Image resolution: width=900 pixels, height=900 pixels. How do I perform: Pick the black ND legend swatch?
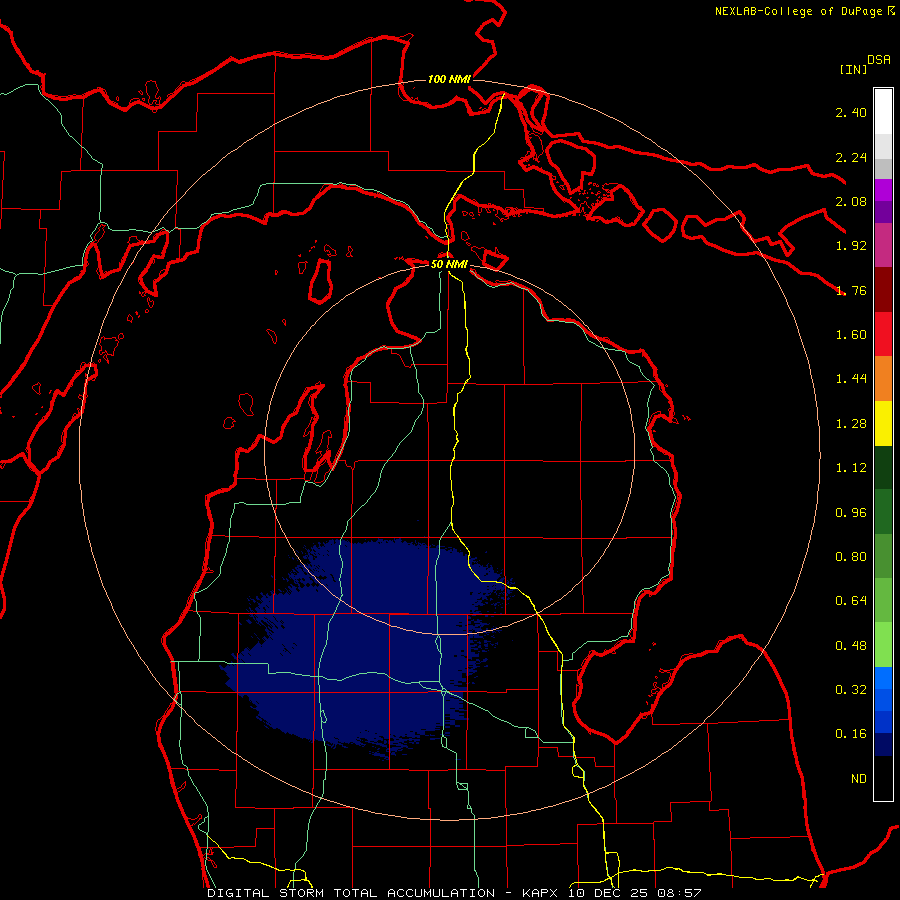point(883,778)
